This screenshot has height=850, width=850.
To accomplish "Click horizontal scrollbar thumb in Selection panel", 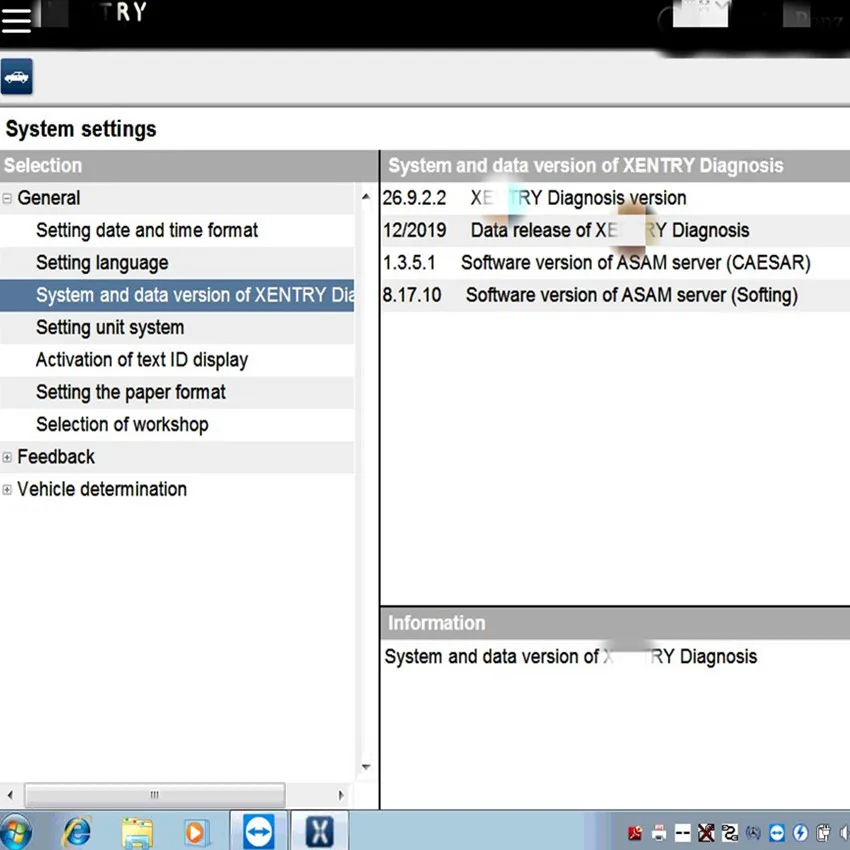I will [x=155, y=795].
